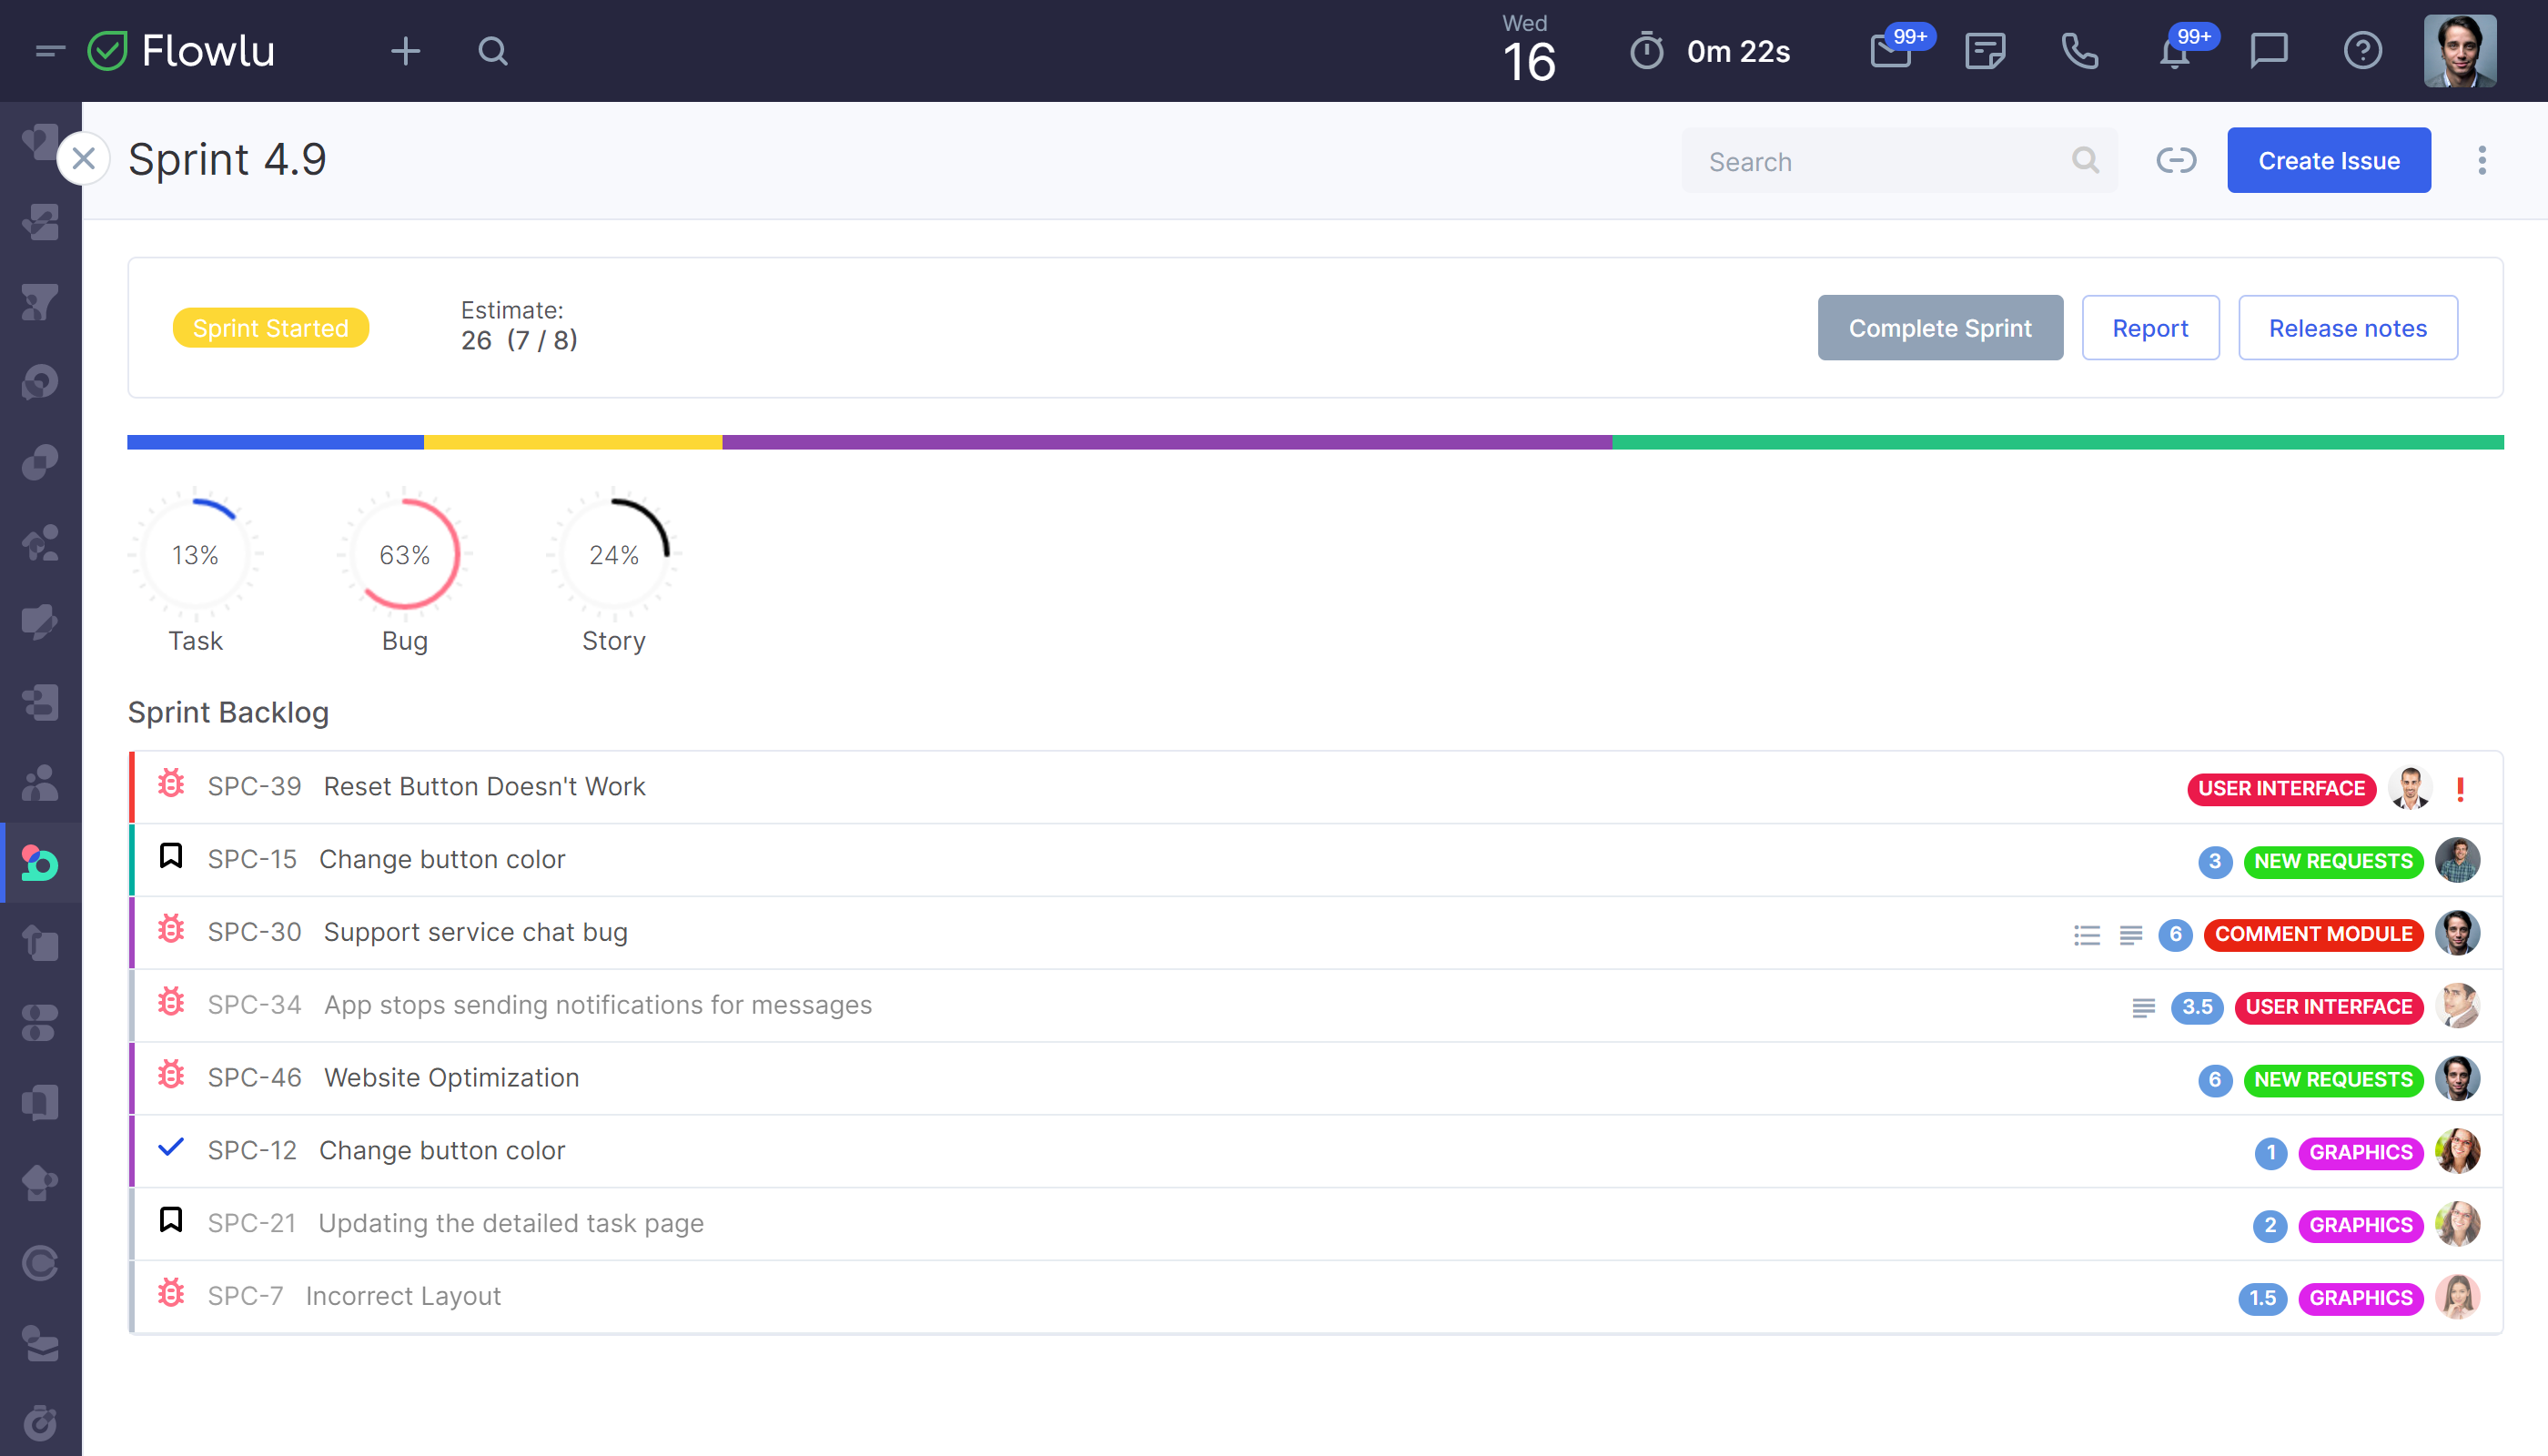Open the chat messages icon
Image resolution: width=2548 pixels, height=1456 pixels.
coord(2268,51)
